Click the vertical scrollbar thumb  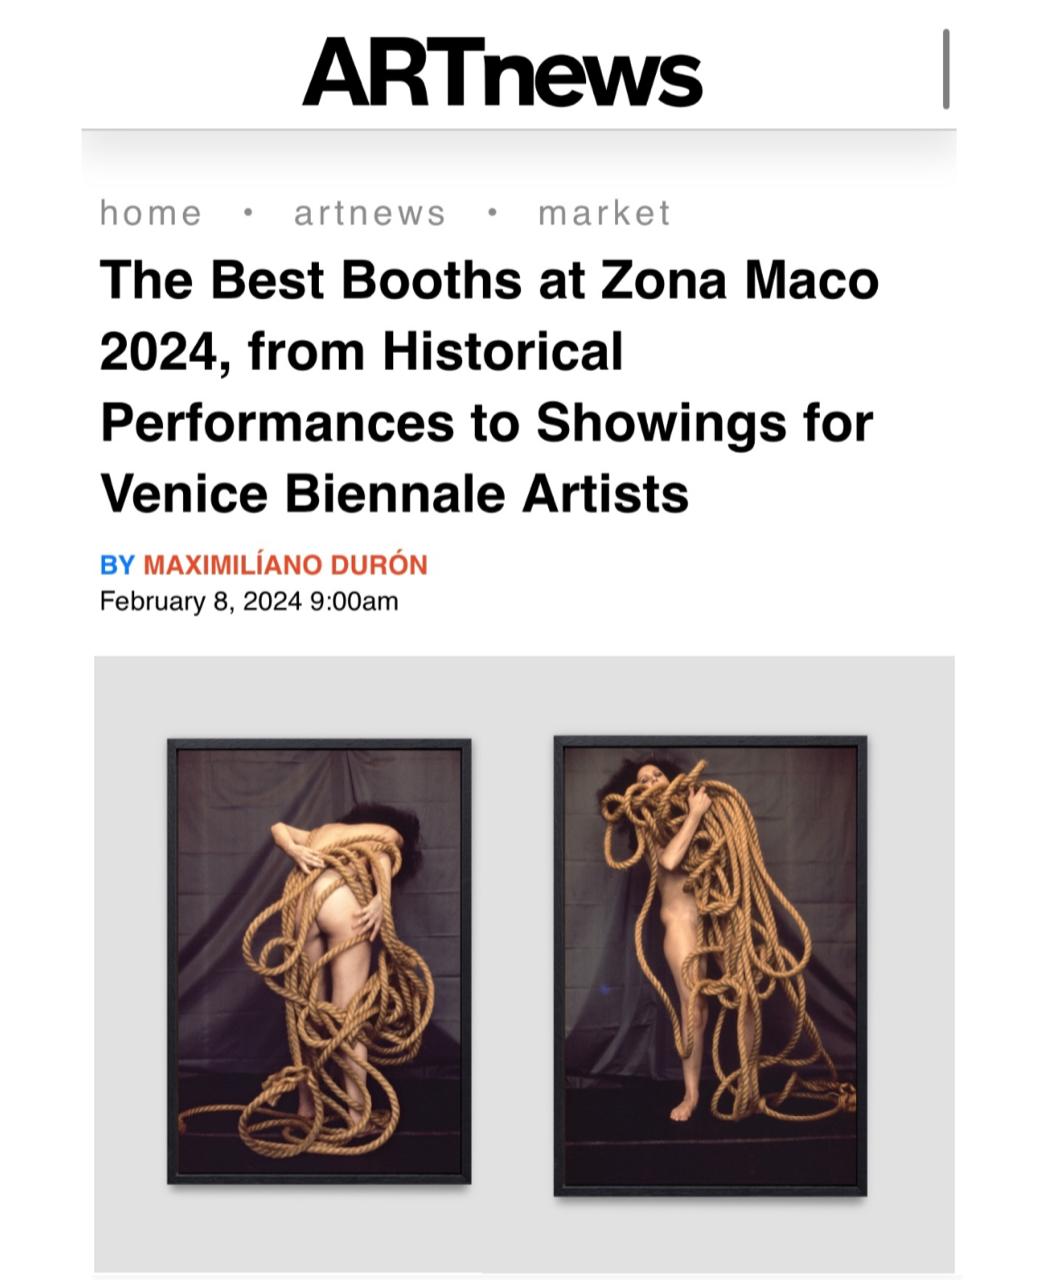tap(945, 69)
